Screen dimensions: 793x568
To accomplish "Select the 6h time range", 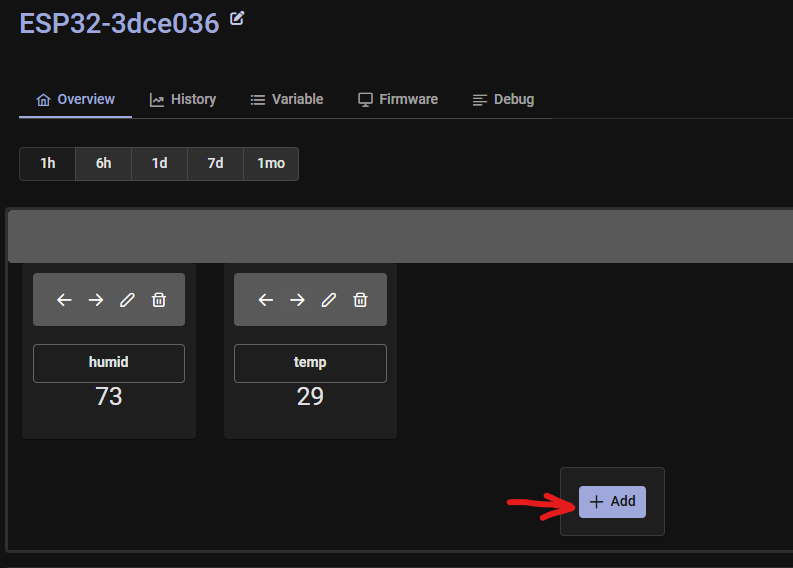I will point(104,163).
